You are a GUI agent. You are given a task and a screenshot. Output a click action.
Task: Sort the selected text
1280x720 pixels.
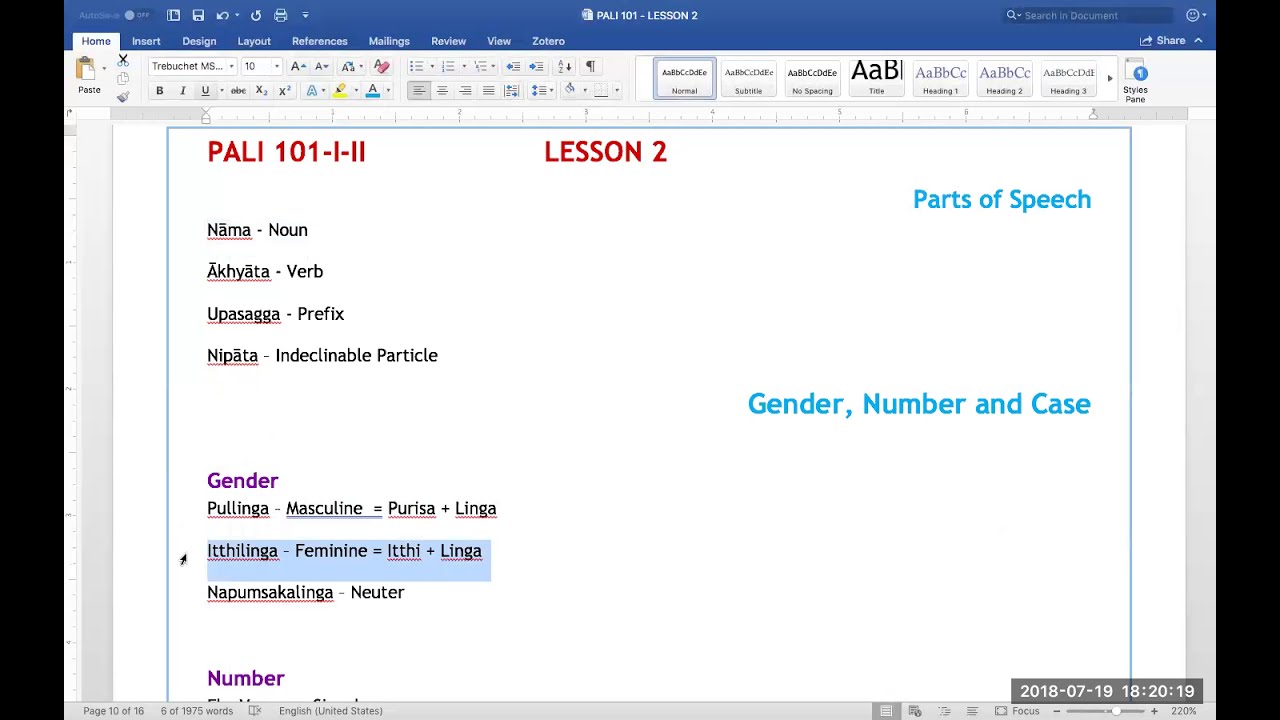point(565,66)
